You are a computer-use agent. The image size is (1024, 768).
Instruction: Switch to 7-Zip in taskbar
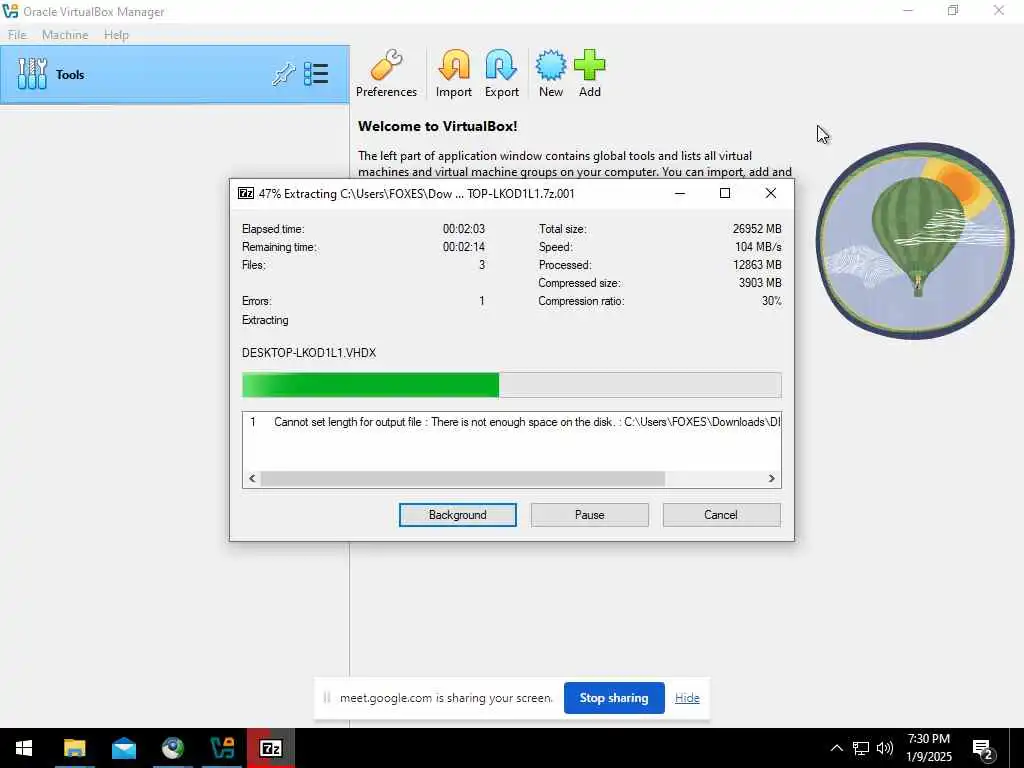271,748
